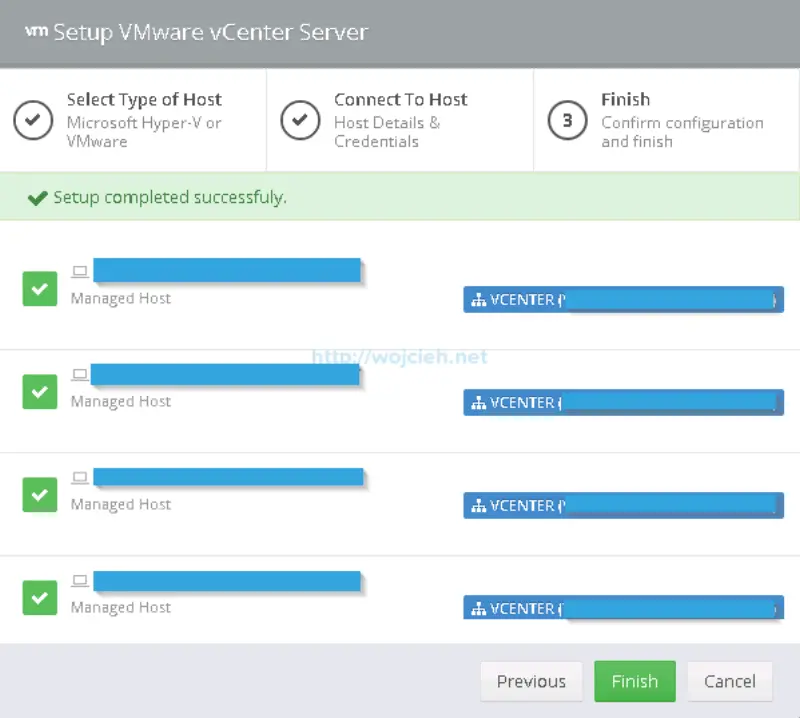This screenshot has height=718, width=800.
Task: Click the hostname field of the first Managed Host
Action: 225,270
